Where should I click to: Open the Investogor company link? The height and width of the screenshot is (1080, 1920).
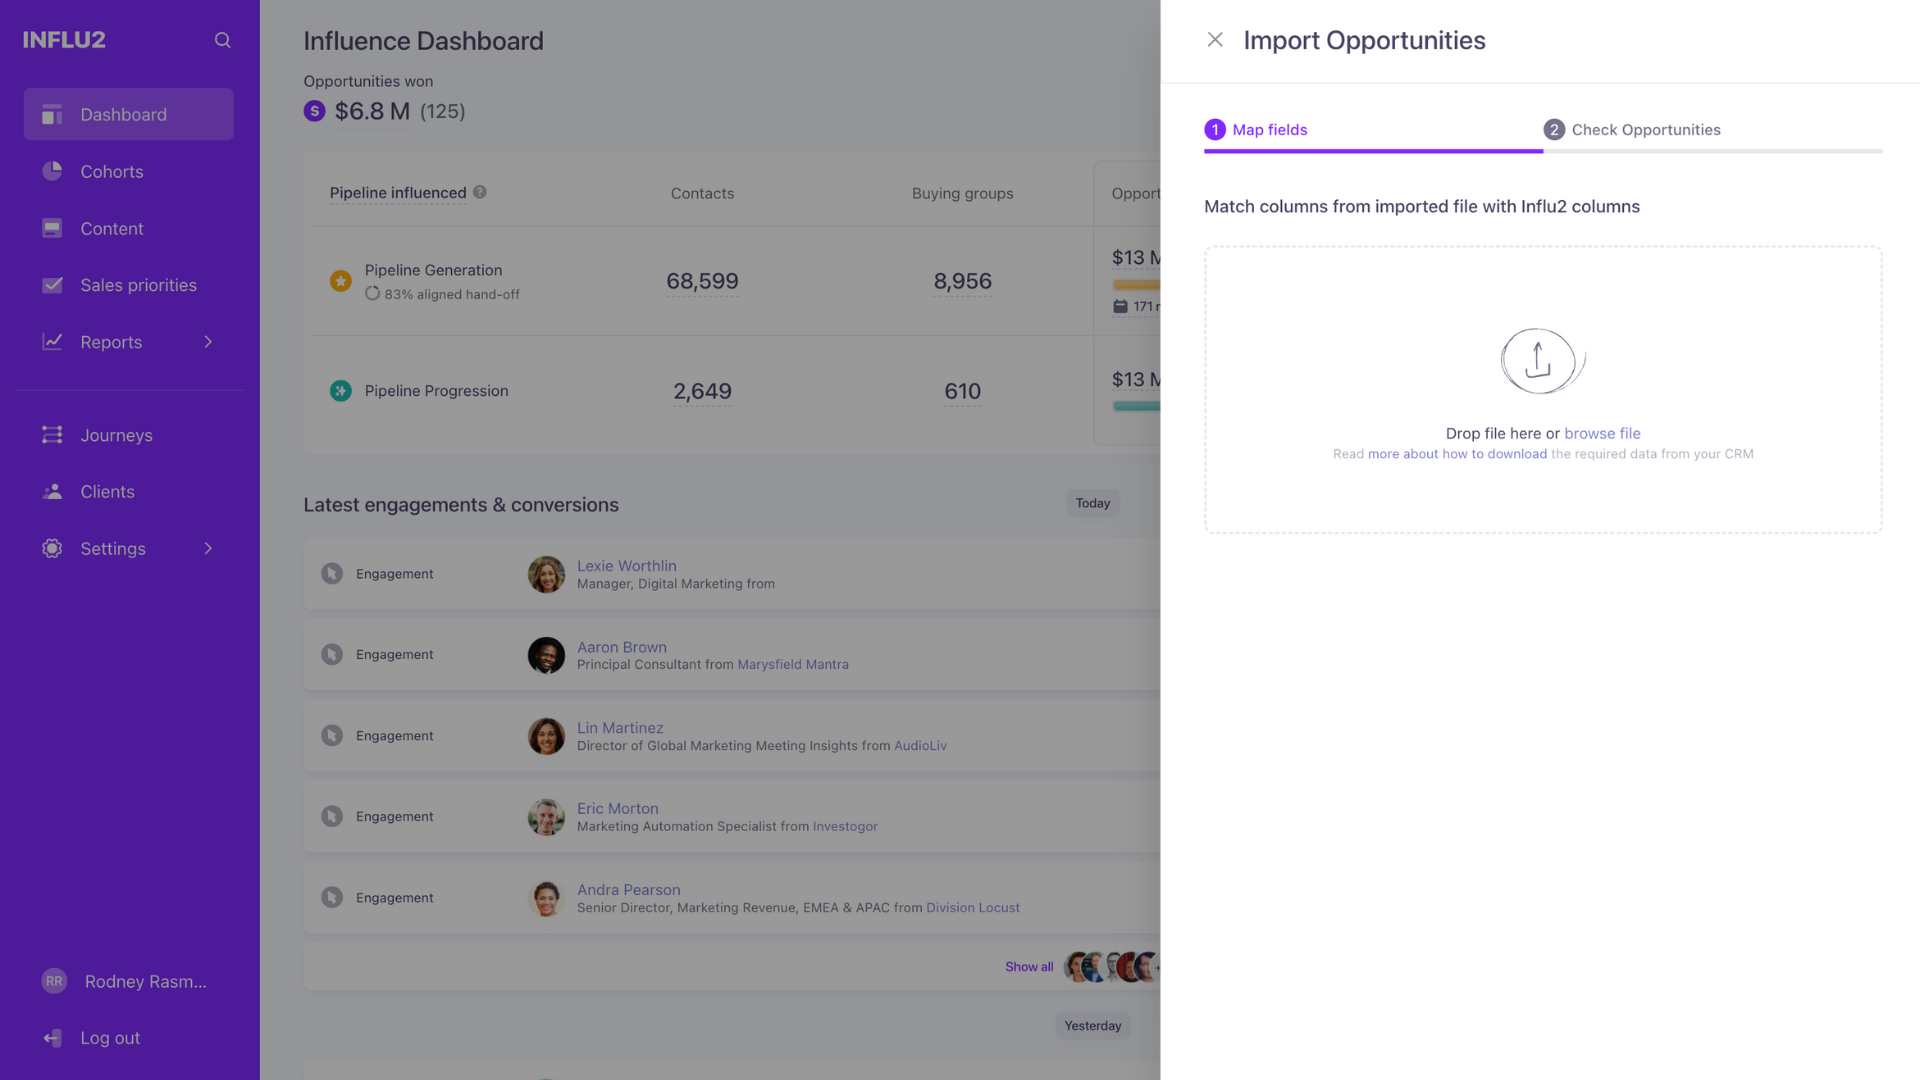pyautogui.click(x=845, y=826)
